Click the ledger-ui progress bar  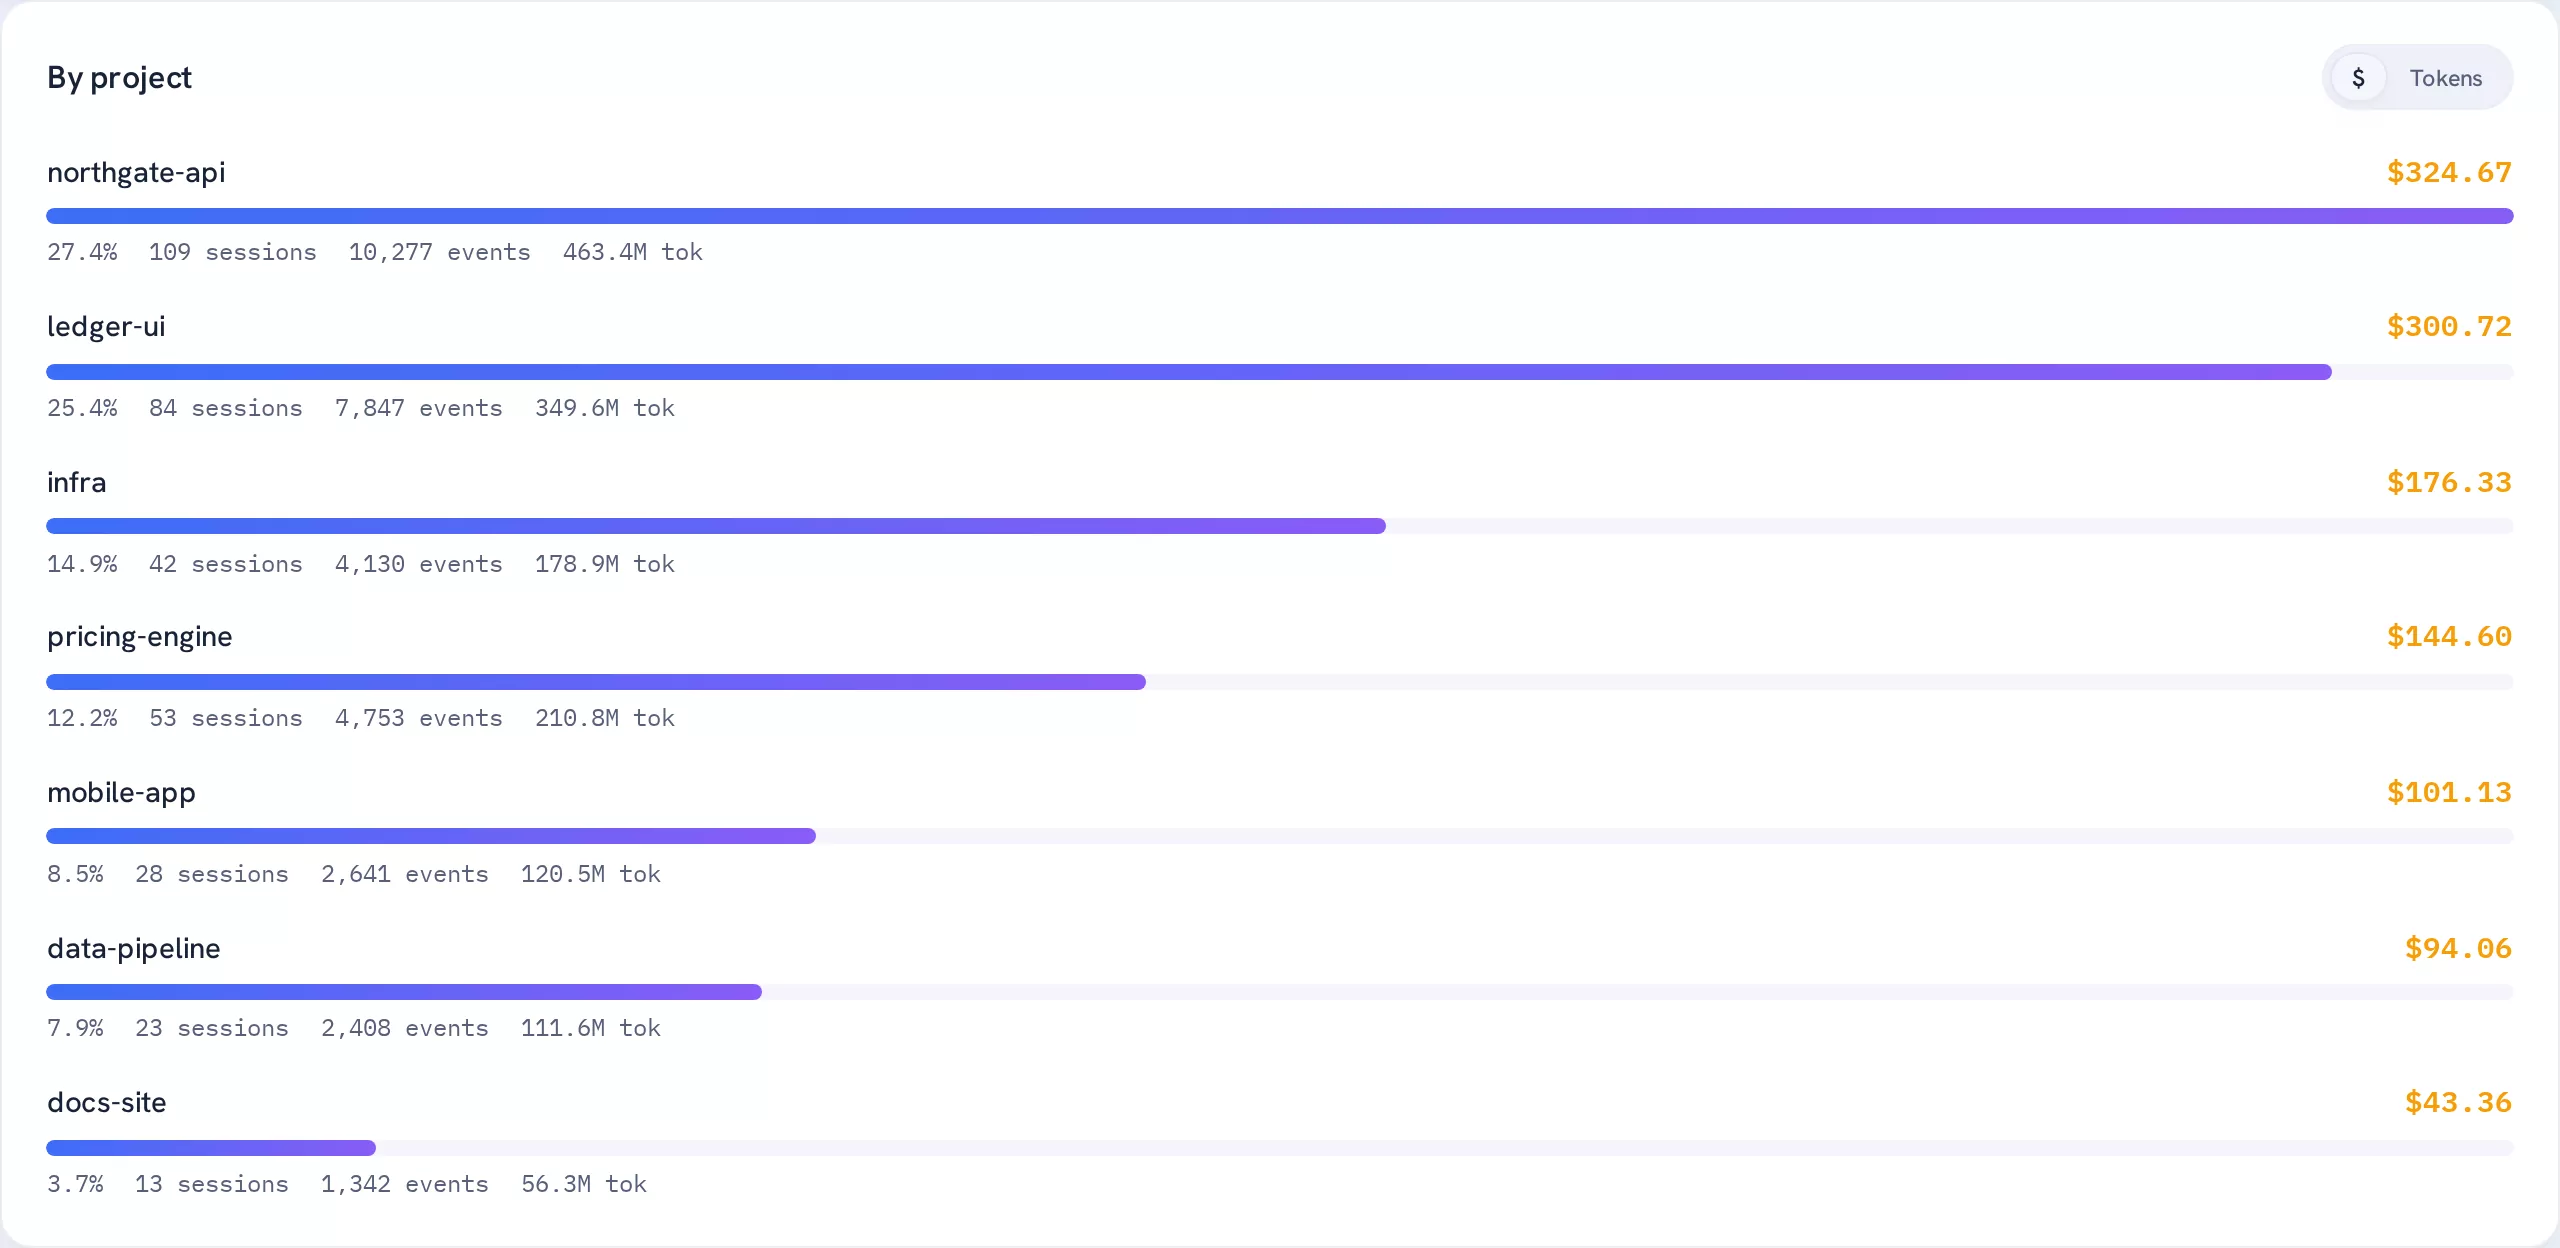(x=1280, y=372)
